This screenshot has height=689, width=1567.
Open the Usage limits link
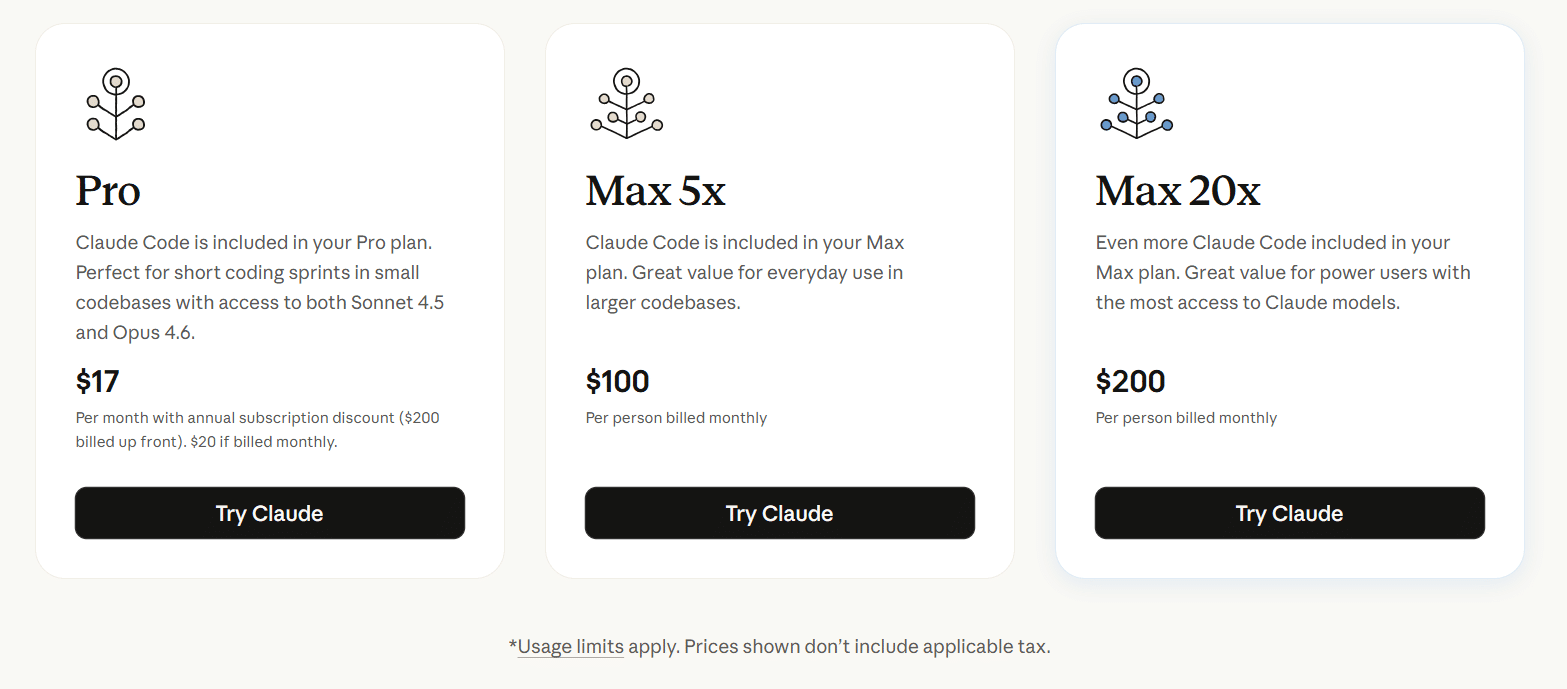coord(570,647)
